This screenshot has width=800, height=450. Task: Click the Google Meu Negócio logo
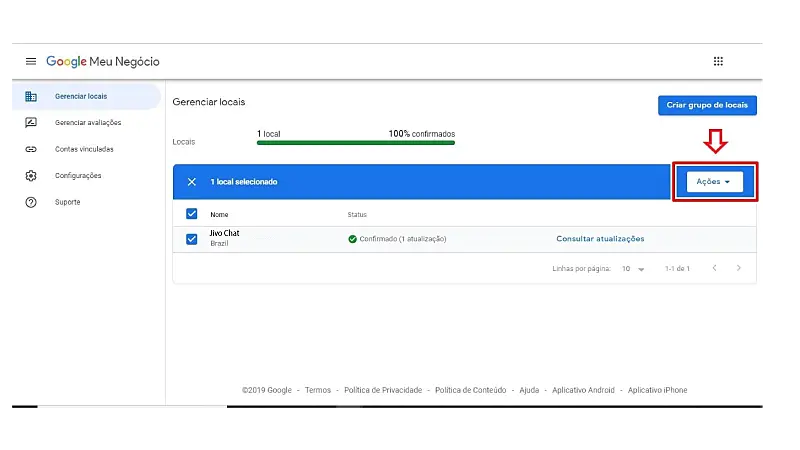[x=103, y=61]
